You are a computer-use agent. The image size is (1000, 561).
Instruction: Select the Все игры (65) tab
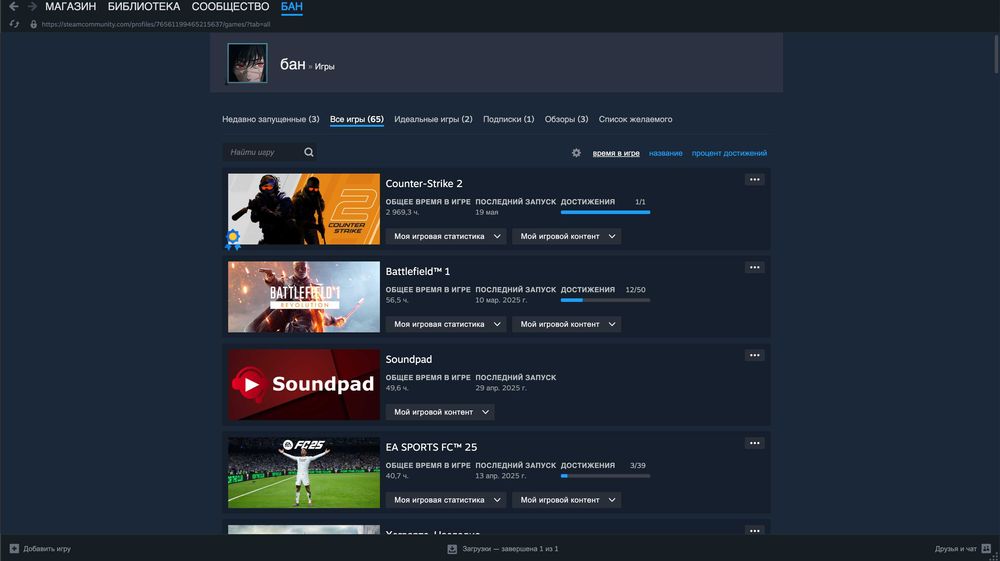(x=357, y=119)
